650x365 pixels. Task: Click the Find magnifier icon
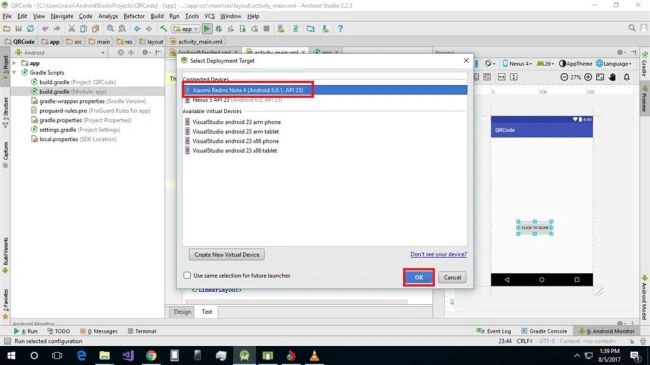coord(110,29)
